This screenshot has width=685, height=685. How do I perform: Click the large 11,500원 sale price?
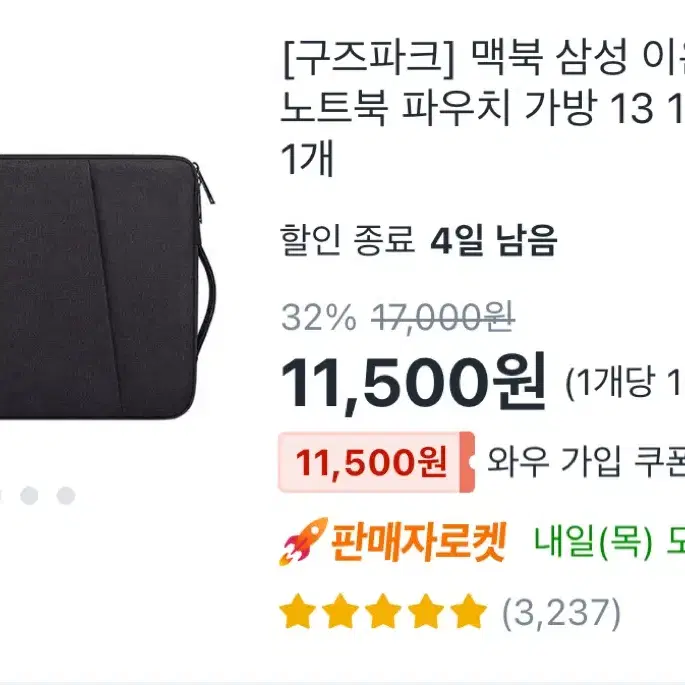(413, 382)
